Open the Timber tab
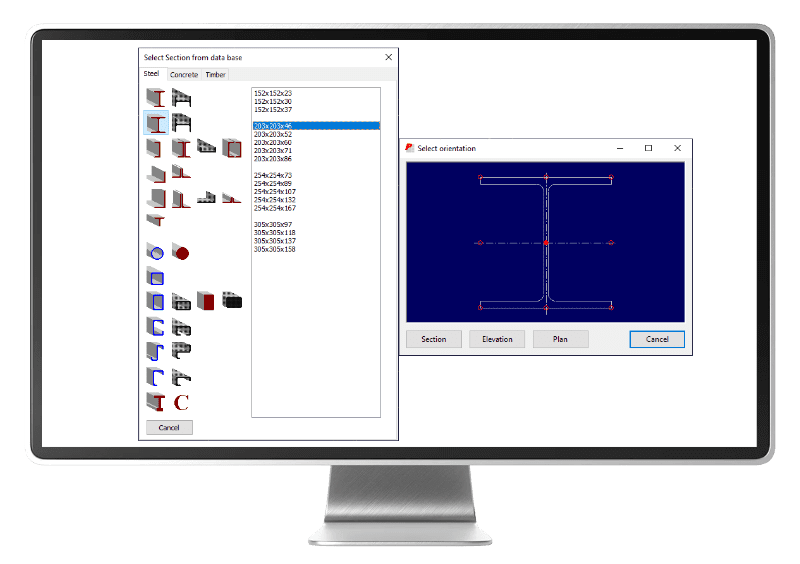This screenshot has height=564, width=800. 216,74
